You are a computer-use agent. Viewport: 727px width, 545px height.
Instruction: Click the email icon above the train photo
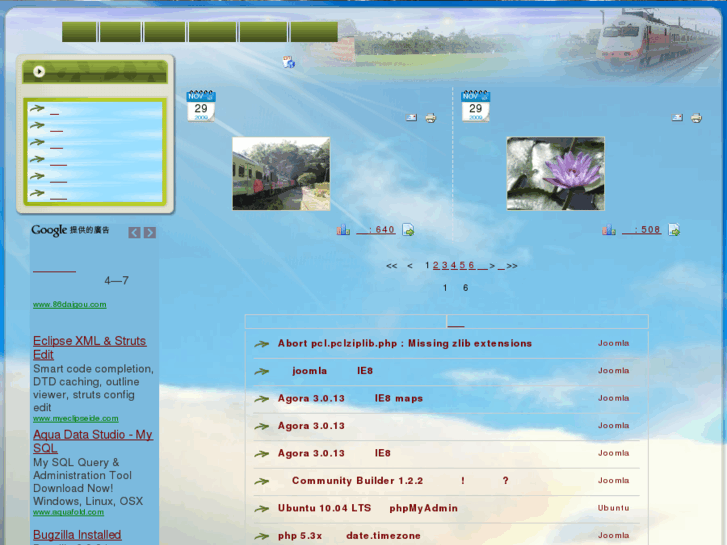[411, 118]
